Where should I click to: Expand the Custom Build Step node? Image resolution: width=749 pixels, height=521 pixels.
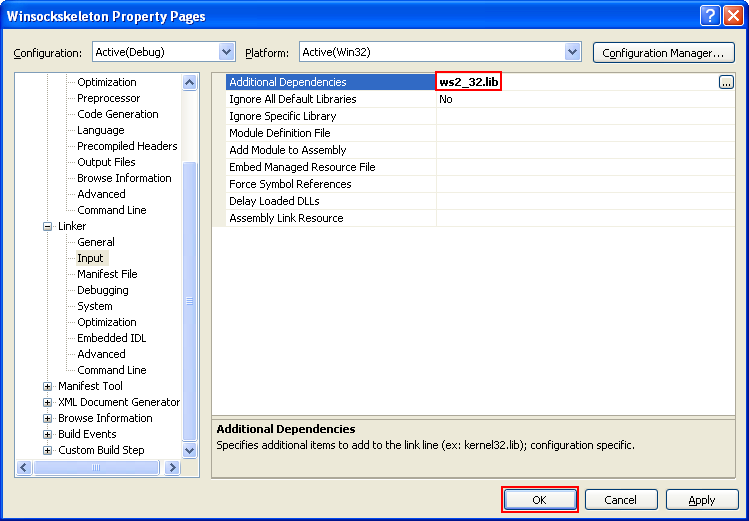47,450
